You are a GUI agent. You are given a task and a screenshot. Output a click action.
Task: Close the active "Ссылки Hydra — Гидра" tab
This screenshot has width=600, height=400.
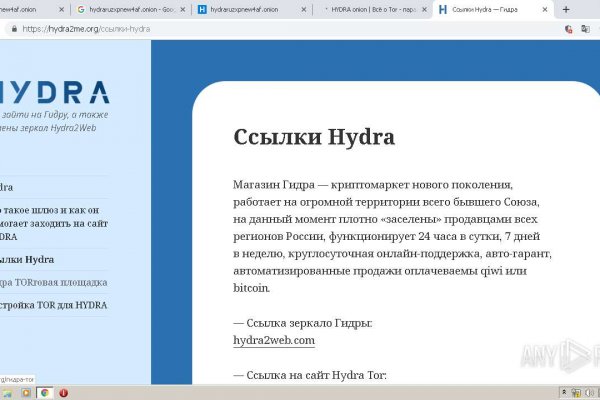tap(543, 10)
